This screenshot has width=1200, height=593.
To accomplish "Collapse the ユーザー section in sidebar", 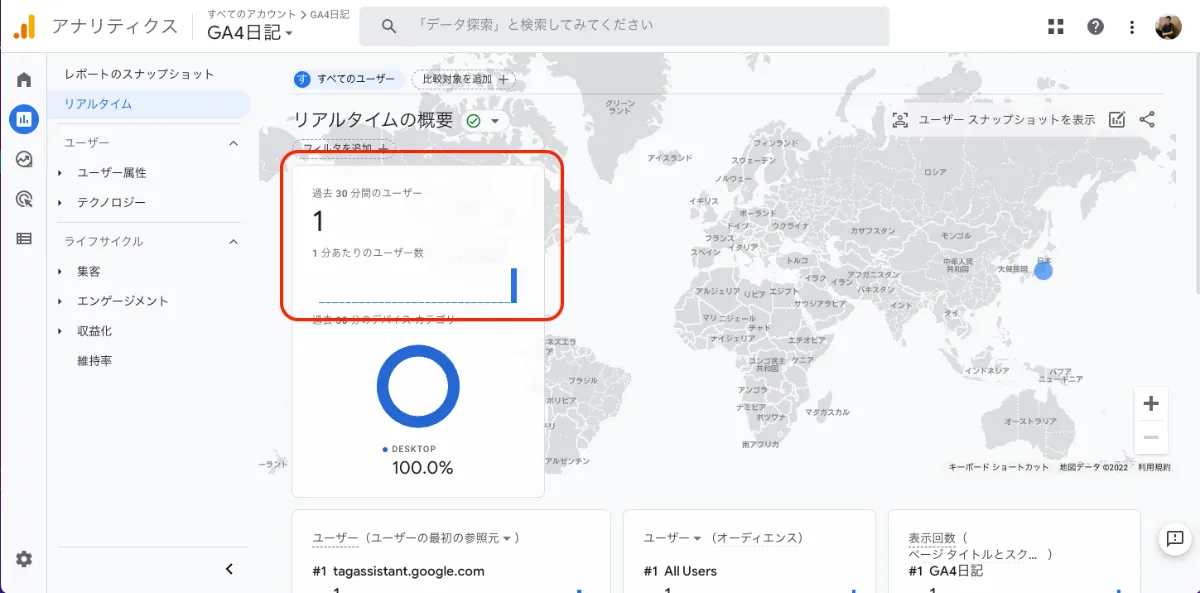I will point(234,143).
